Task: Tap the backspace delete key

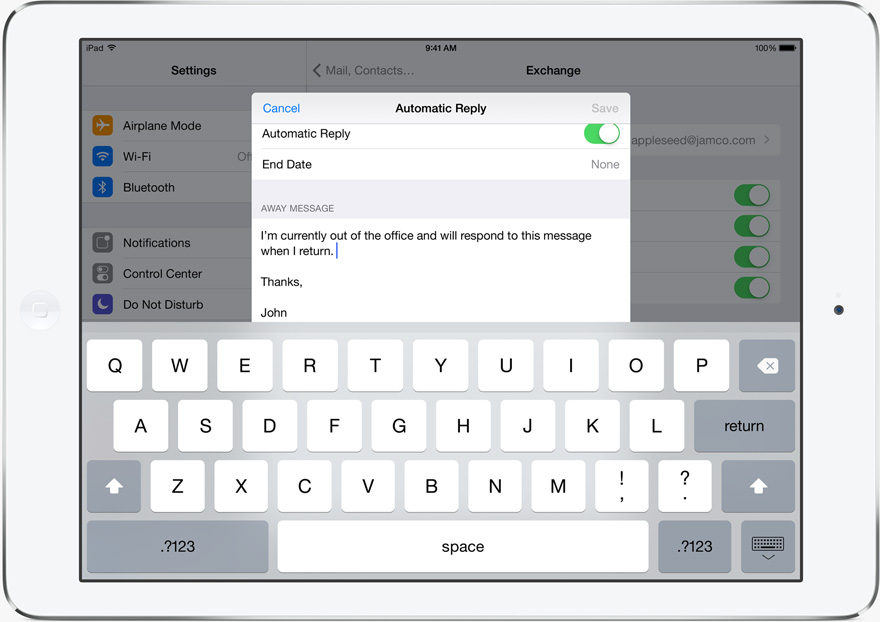Action: [767, 365]
